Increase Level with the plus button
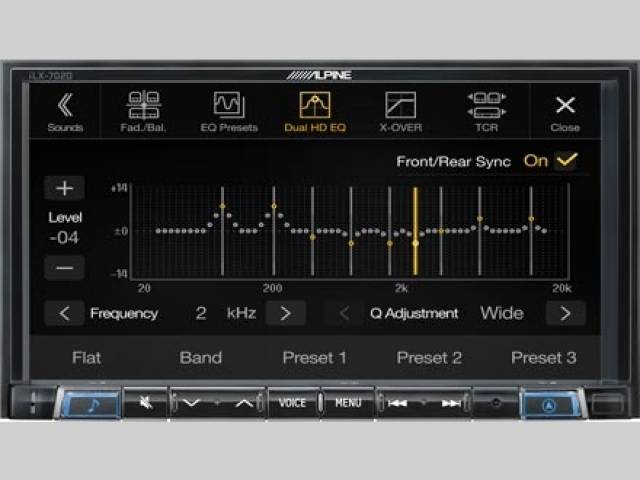640x480 pixels. pos(64,189)
